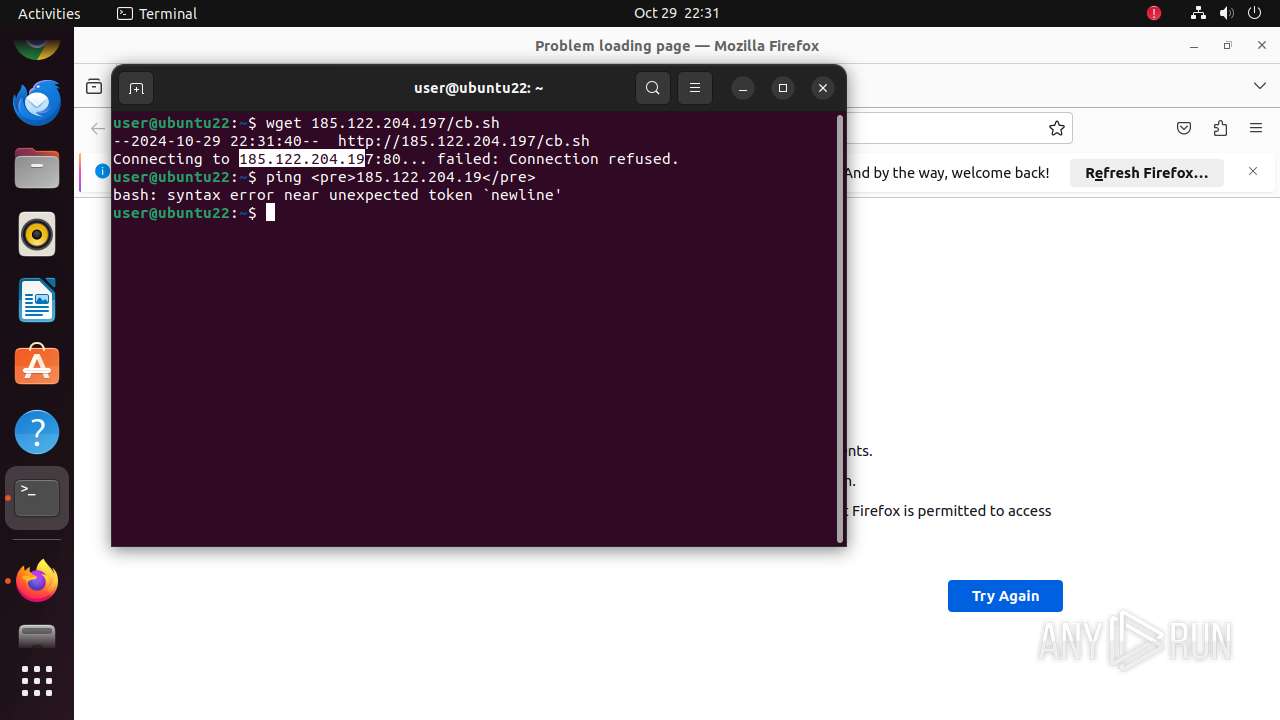Open Terminal hamburger menu
The image size is (1280, 720).
(695, 88)
